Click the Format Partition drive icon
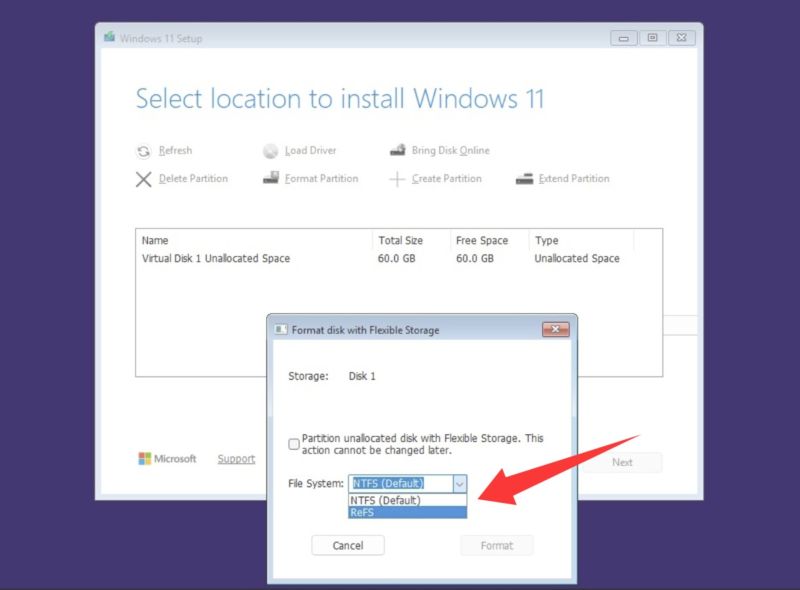The height and width of the screenshot is (590, 800). pyautogui.click(x=271, y=178)
